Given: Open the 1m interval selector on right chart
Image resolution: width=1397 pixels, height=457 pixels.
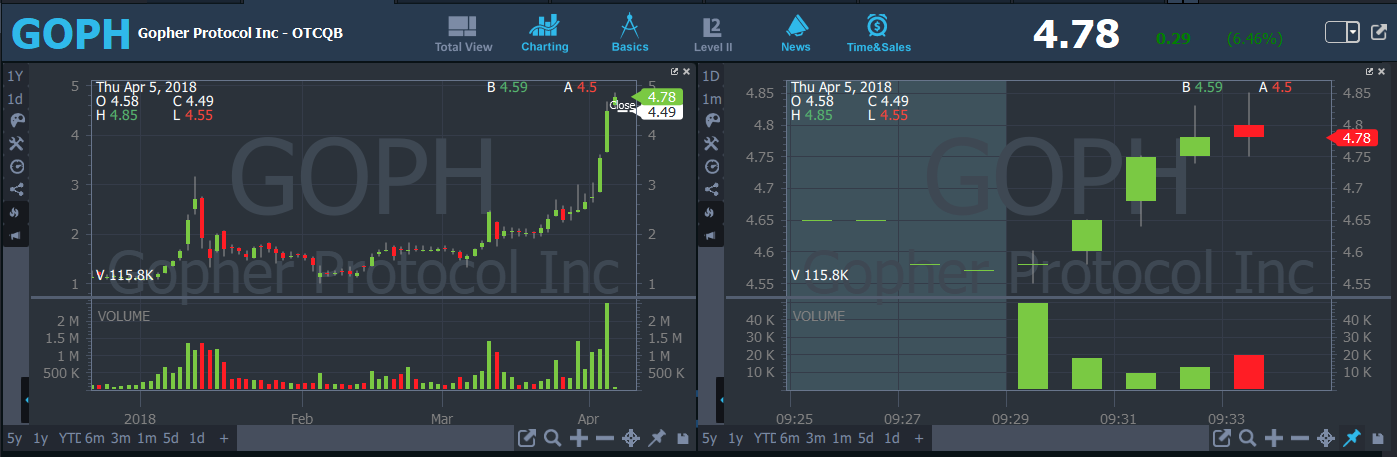Looking at the screenshot, I should 711,99.
